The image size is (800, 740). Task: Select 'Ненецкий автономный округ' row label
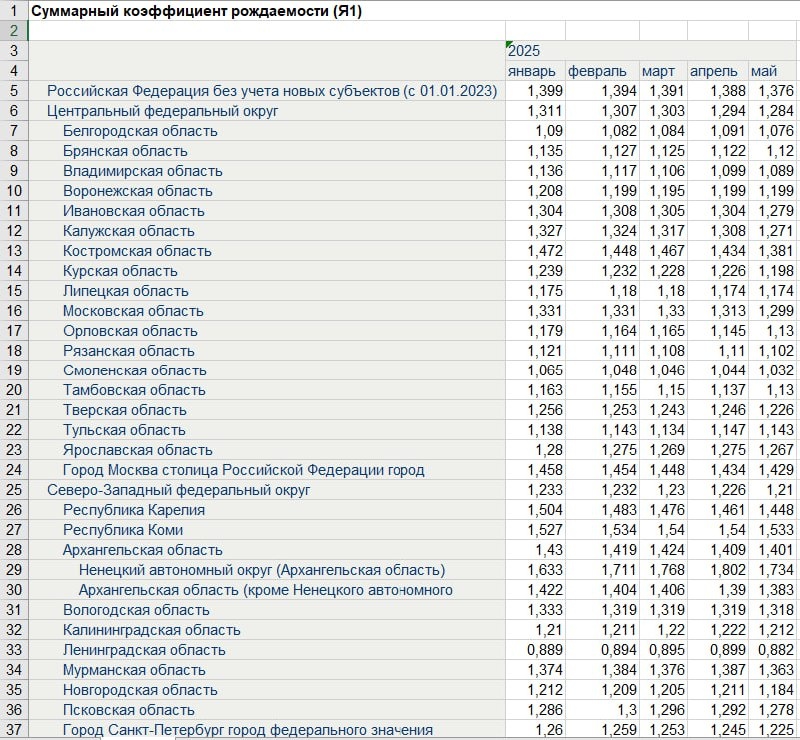[x=262, y=570]
